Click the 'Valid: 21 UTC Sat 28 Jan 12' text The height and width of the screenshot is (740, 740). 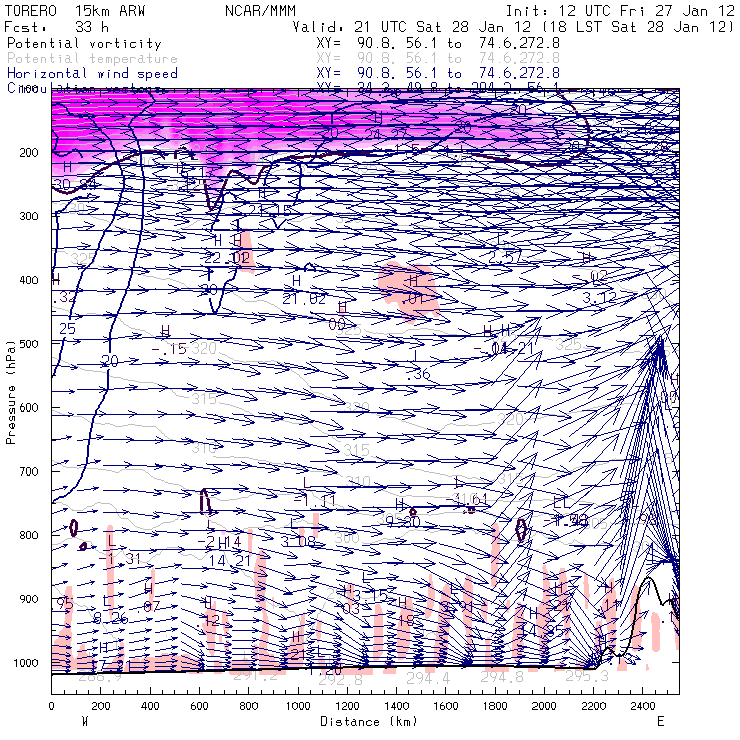point(412,27)
